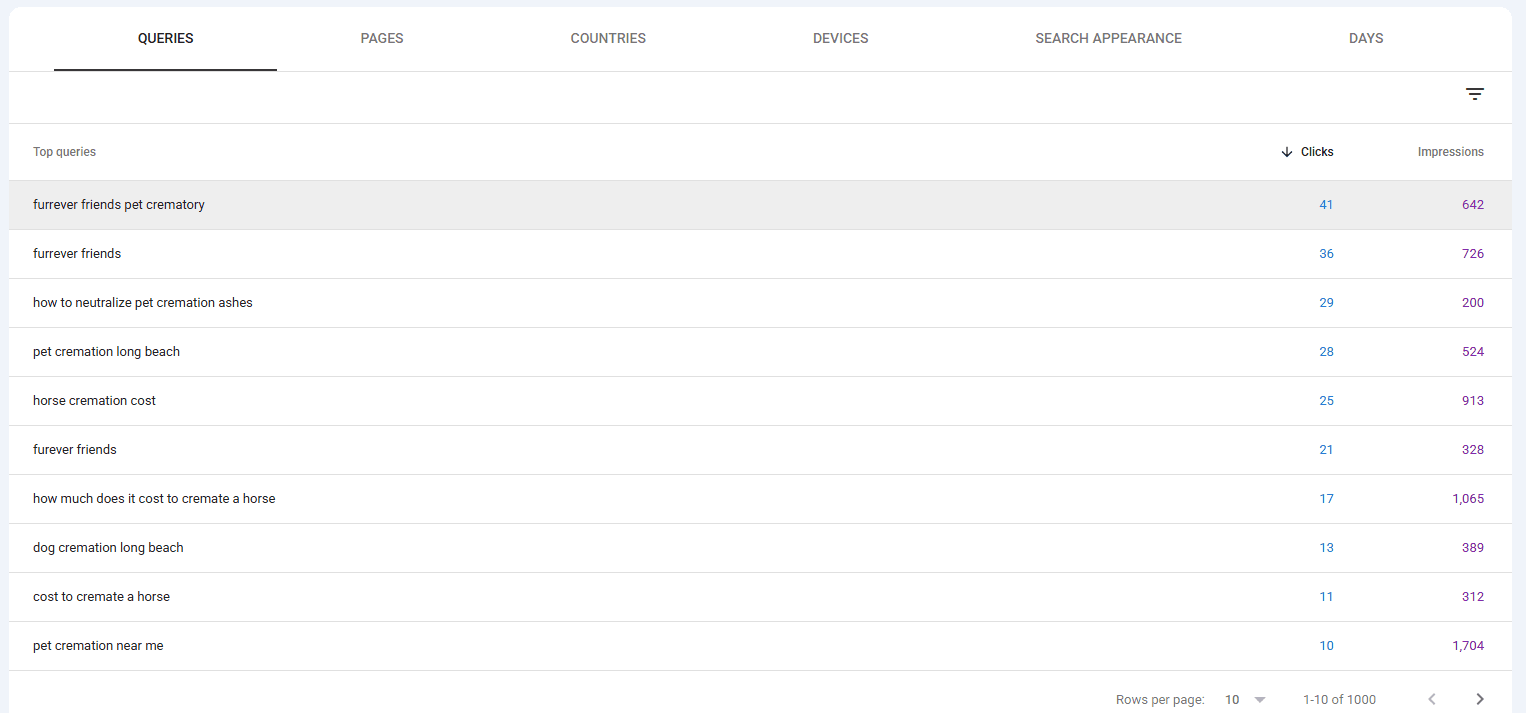Click the 29 clicks value
Image resolution: width=1526 pixels, height=713 pixels.
coord(1326,303)
